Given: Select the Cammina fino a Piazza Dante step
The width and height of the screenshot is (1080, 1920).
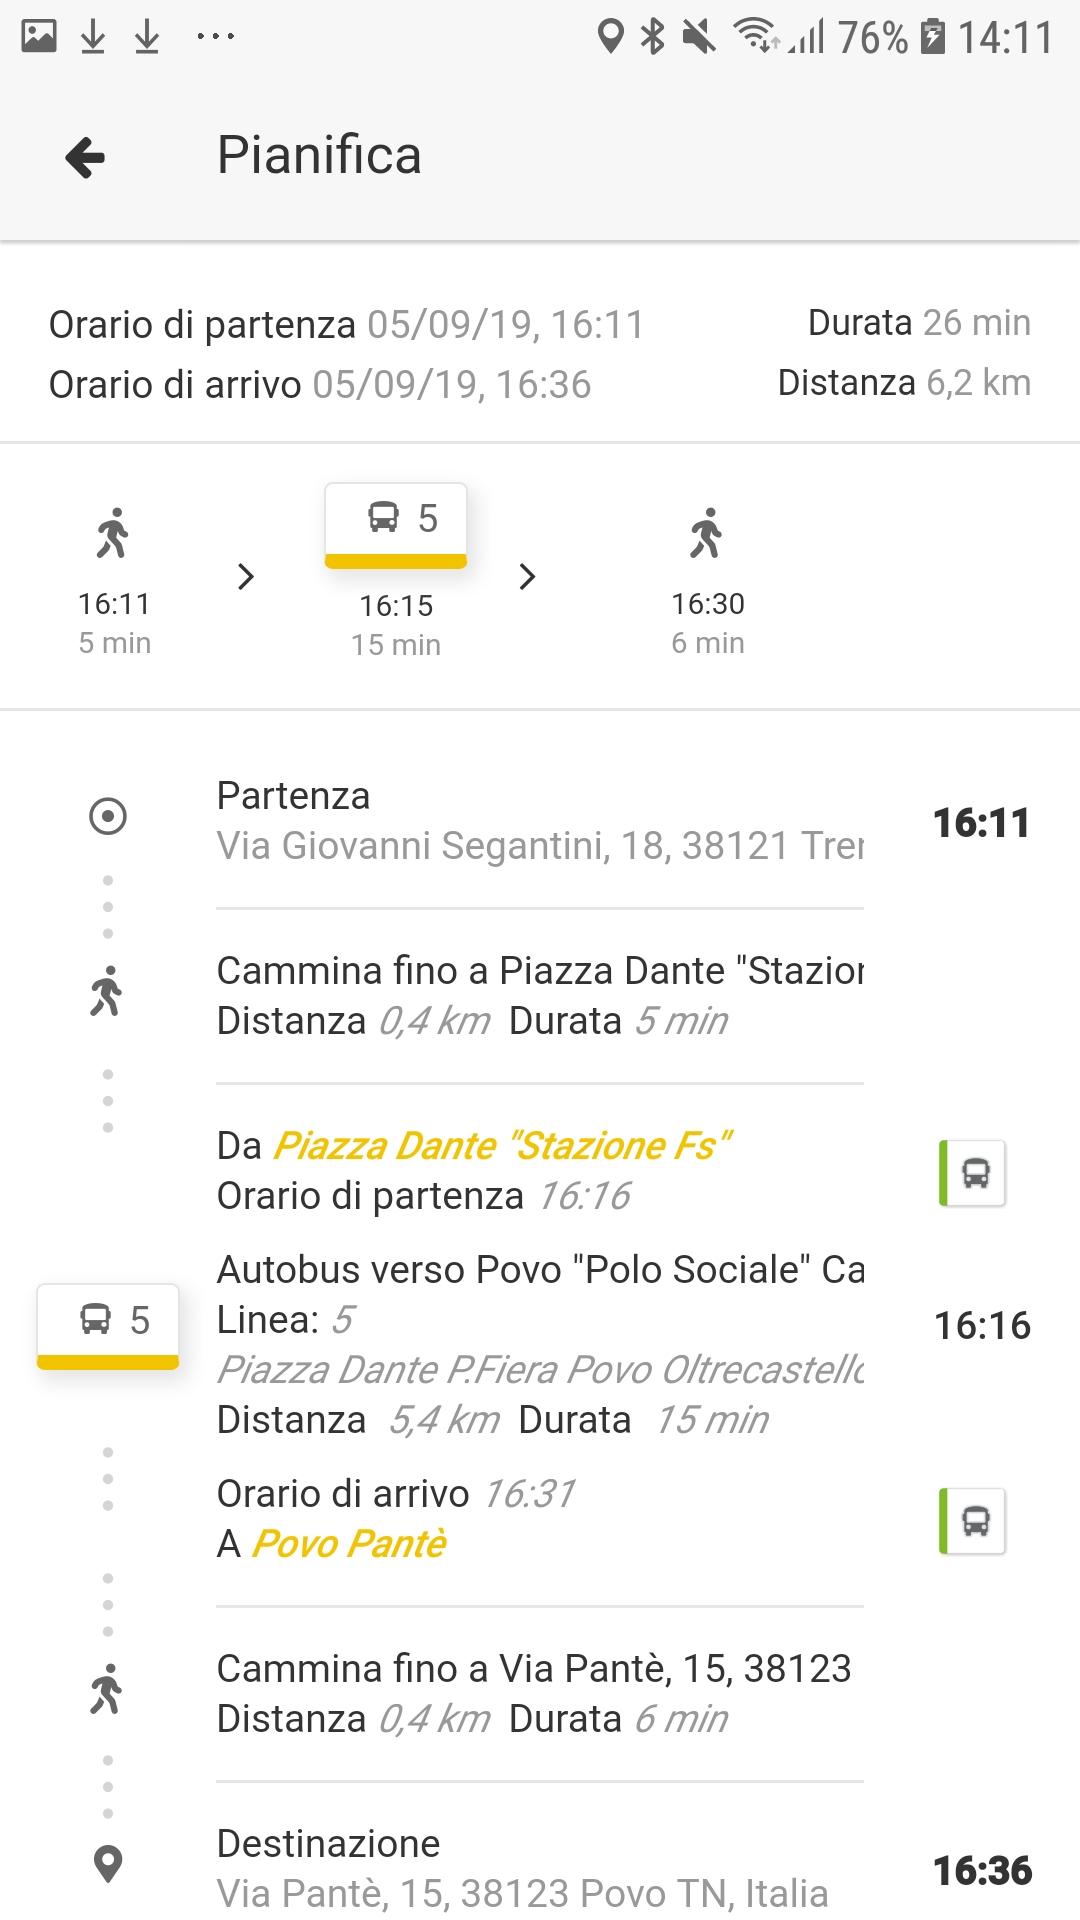Looking at the screenshot, I should (x=540, y=996).
